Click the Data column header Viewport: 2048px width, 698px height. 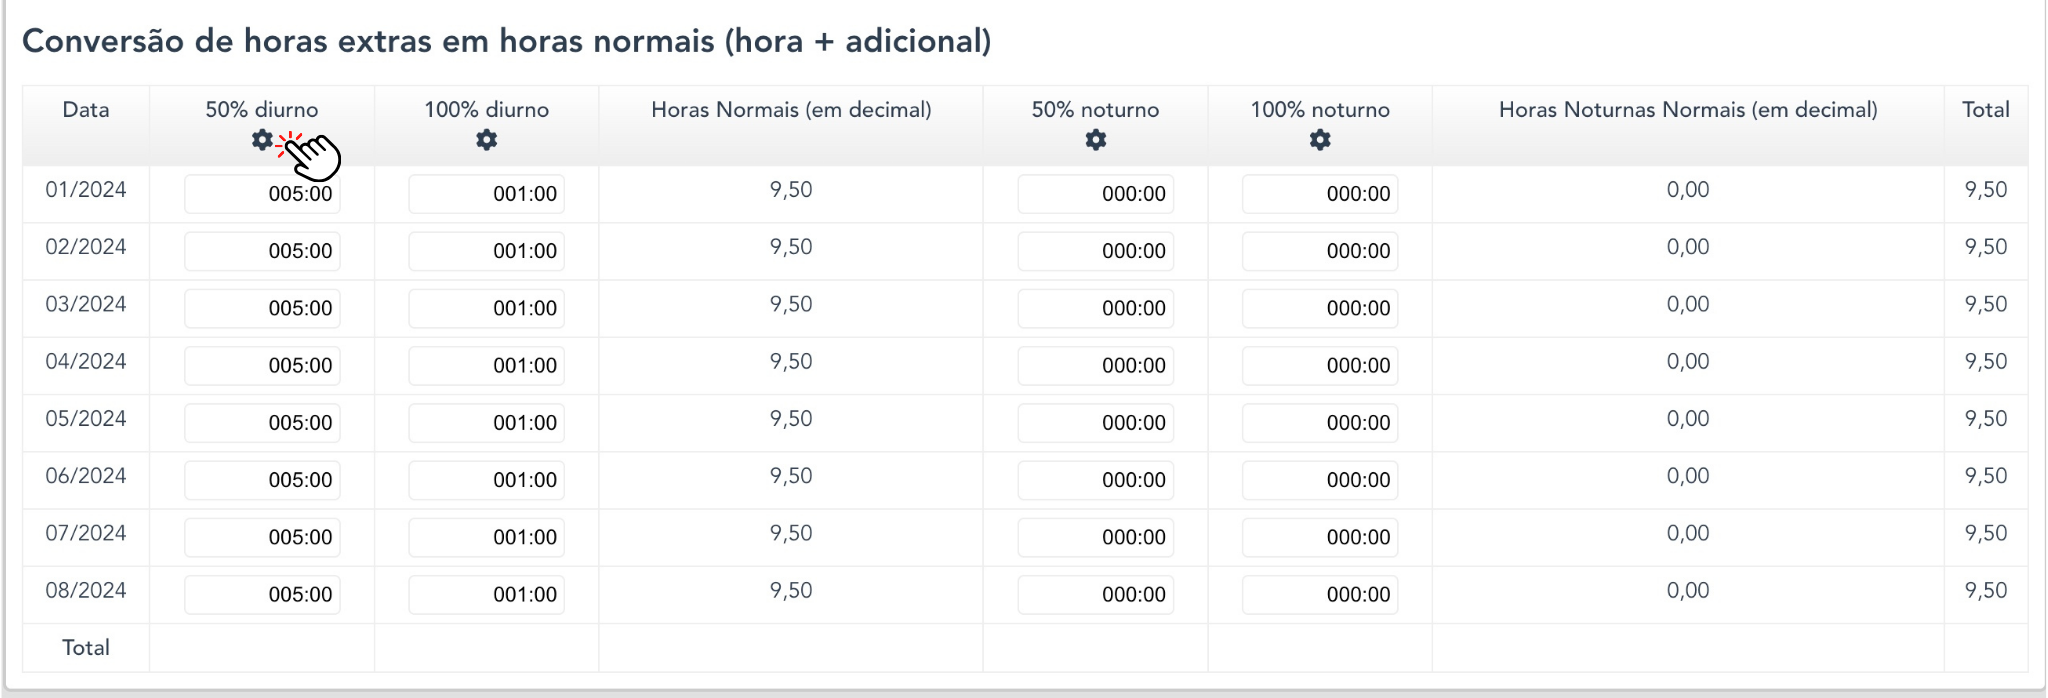[x=86, y=110]
